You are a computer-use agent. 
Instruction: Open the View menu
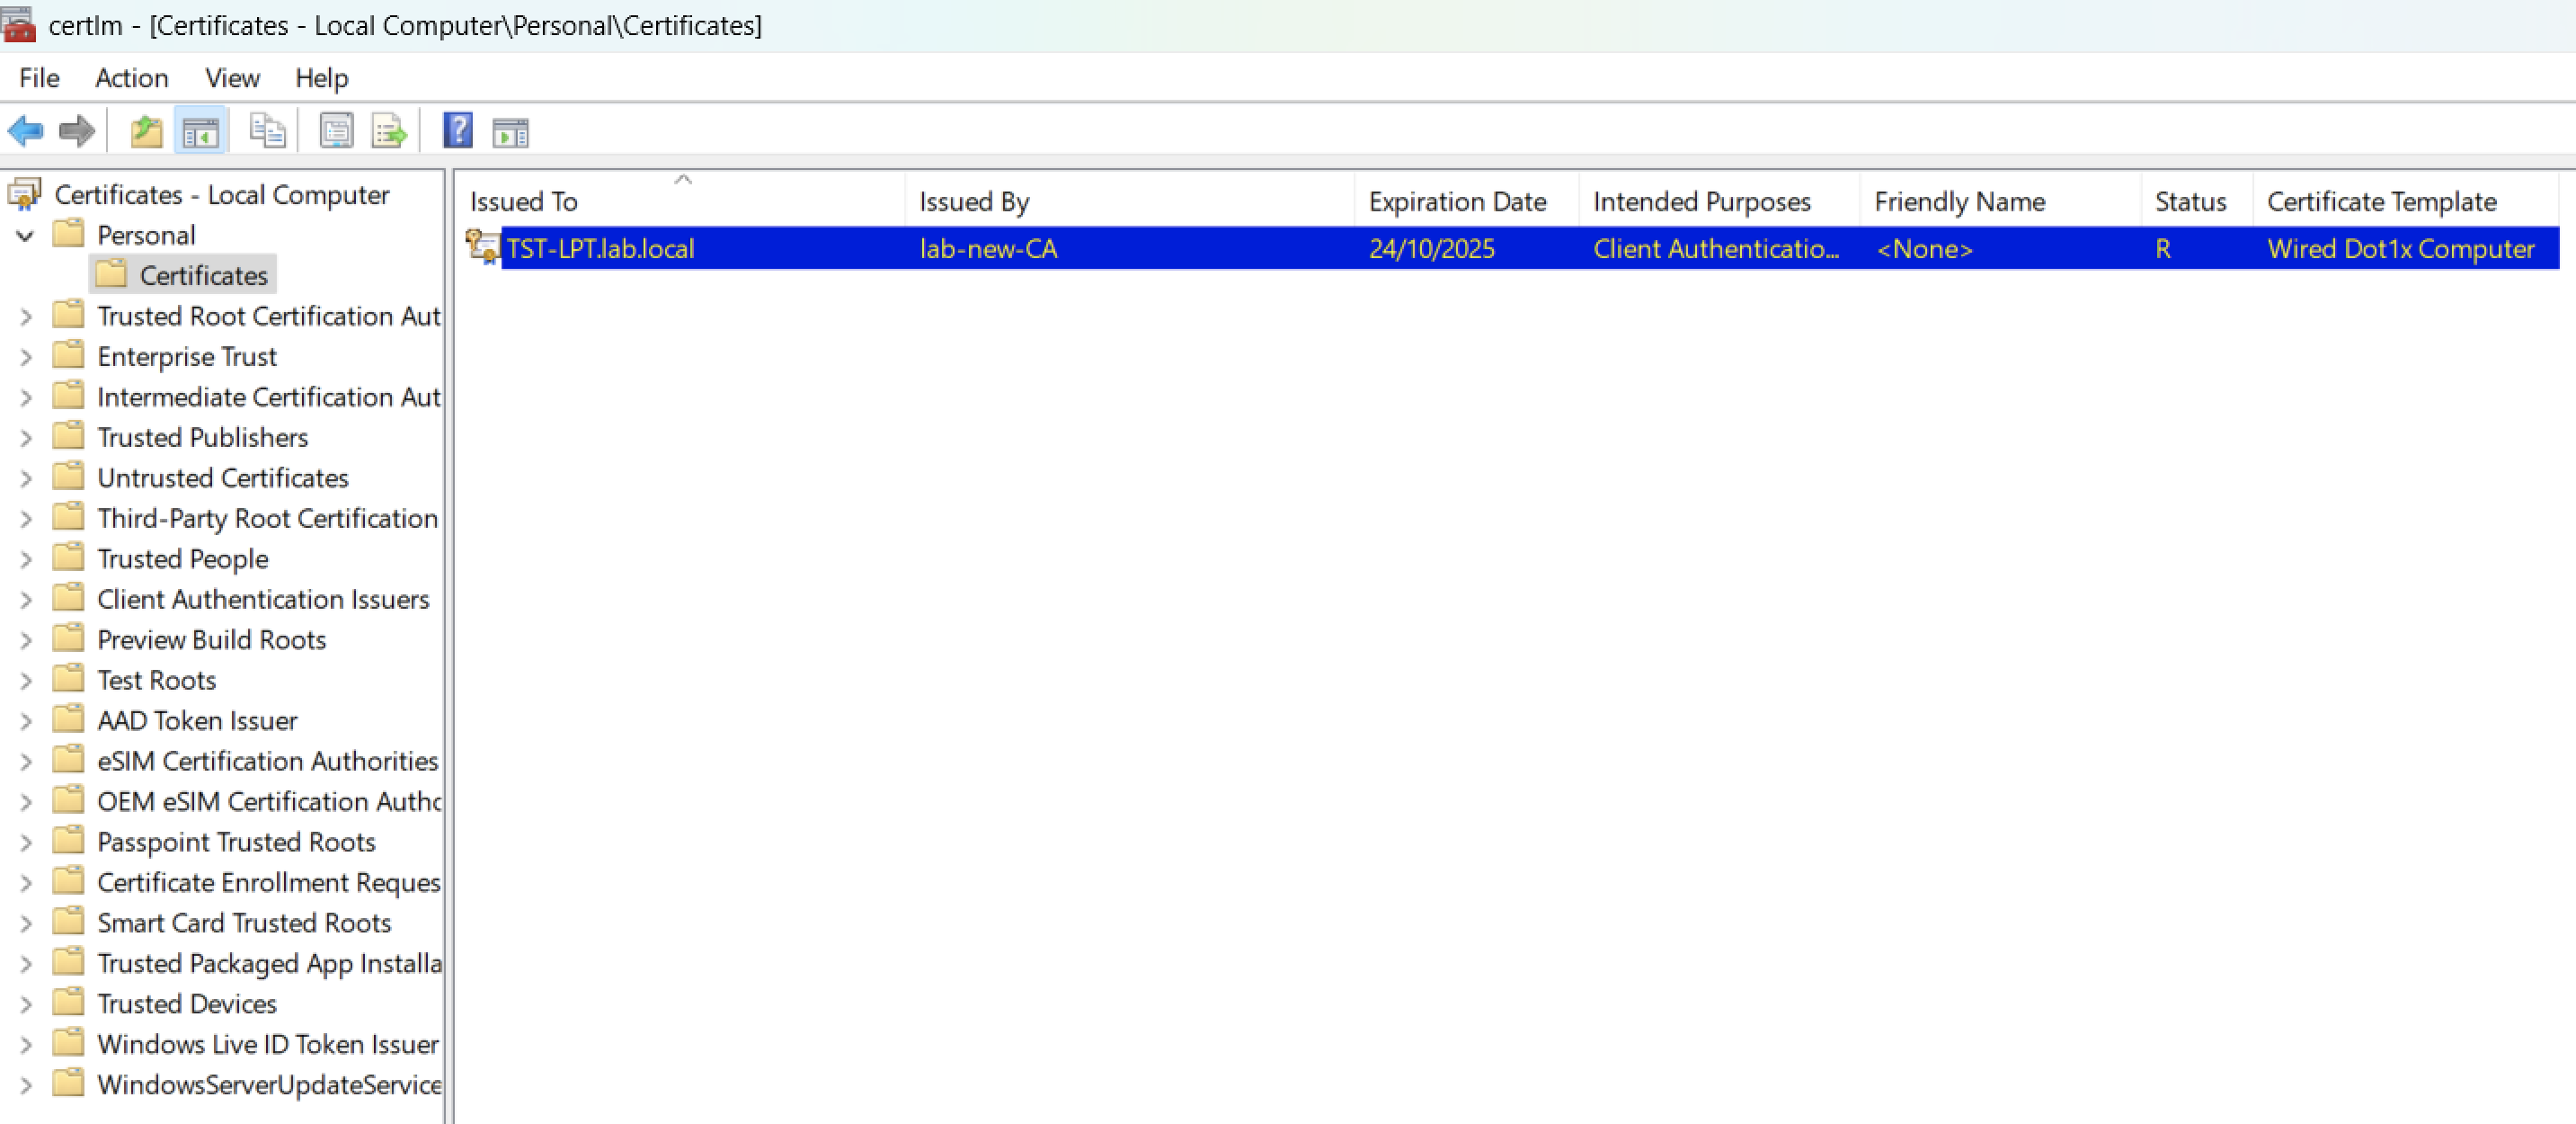(232, 78)
